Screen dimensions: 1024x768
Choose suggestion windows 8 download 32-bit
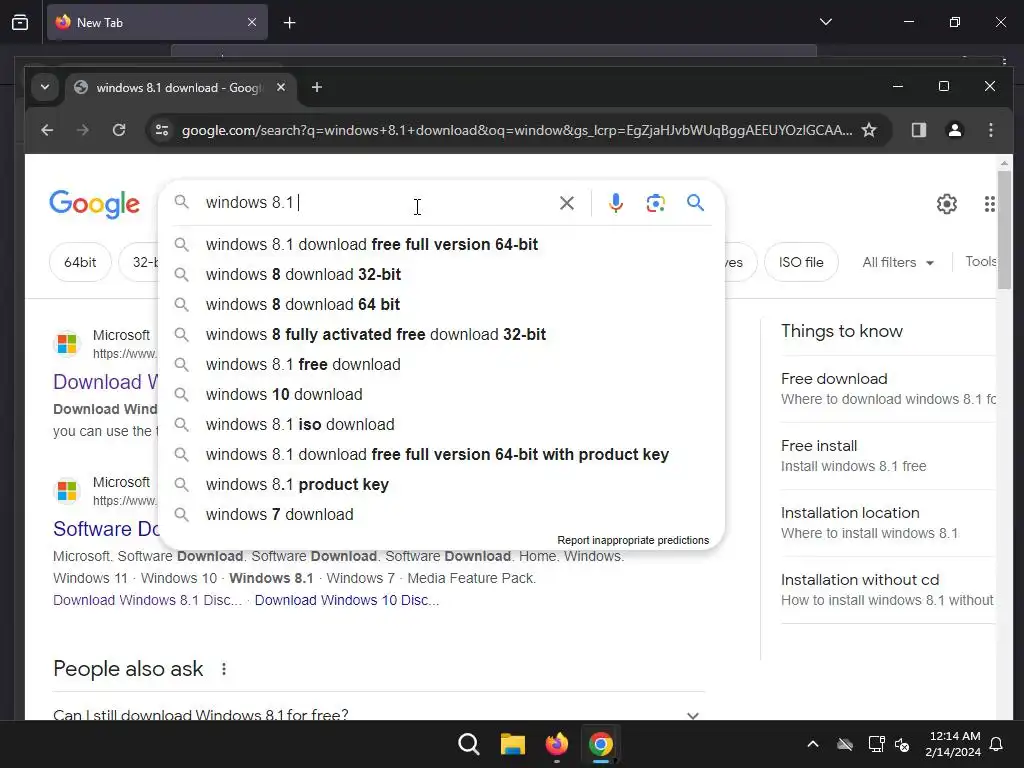click(441, 274)
